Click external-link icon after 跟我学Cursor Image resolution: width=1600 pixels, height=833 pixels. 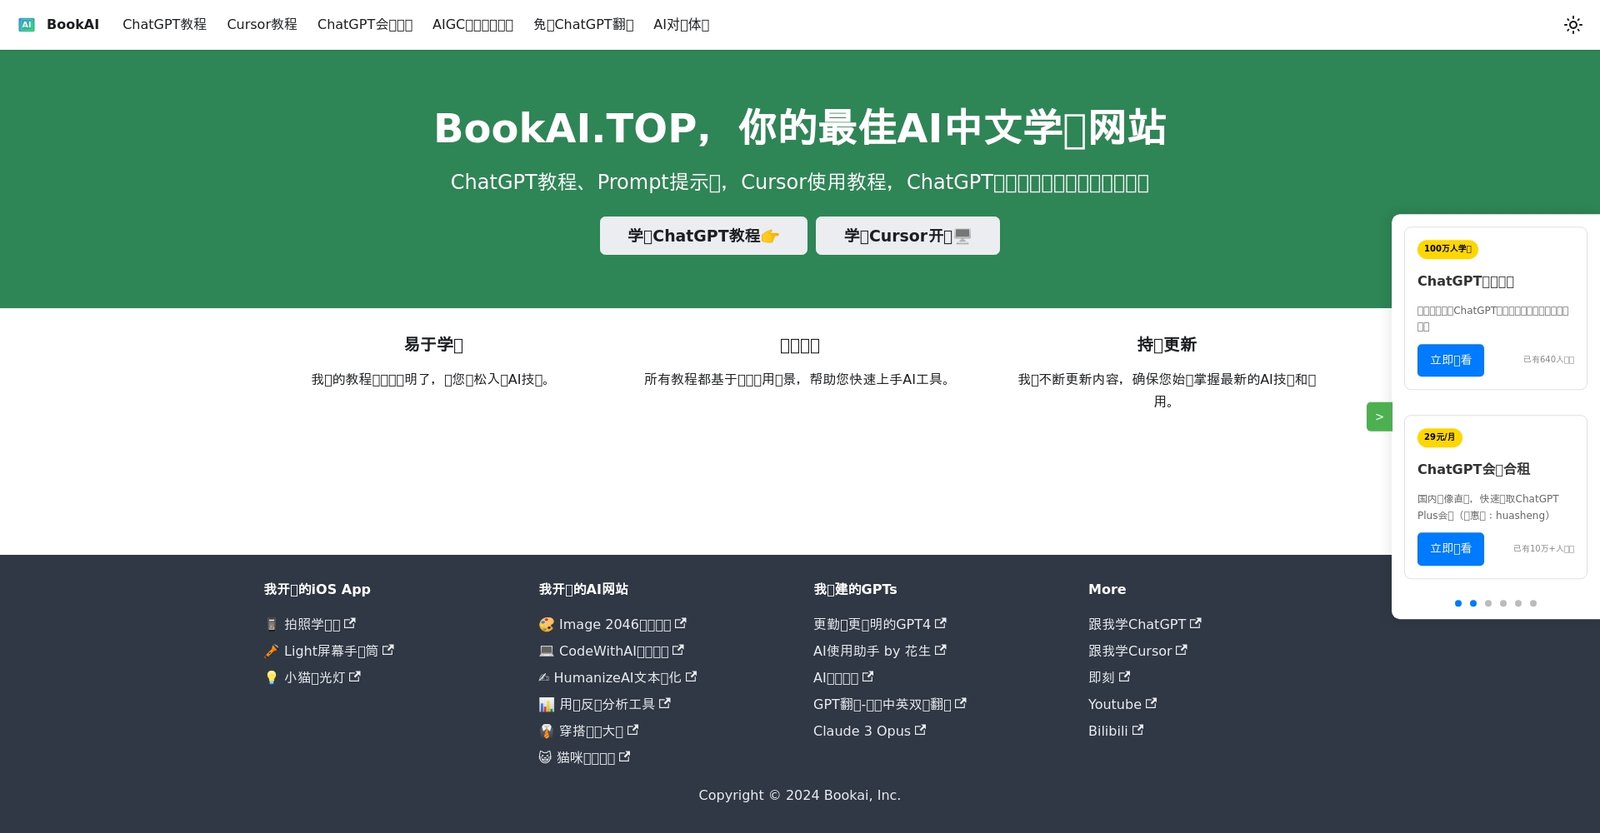[x=1182, y=650]
